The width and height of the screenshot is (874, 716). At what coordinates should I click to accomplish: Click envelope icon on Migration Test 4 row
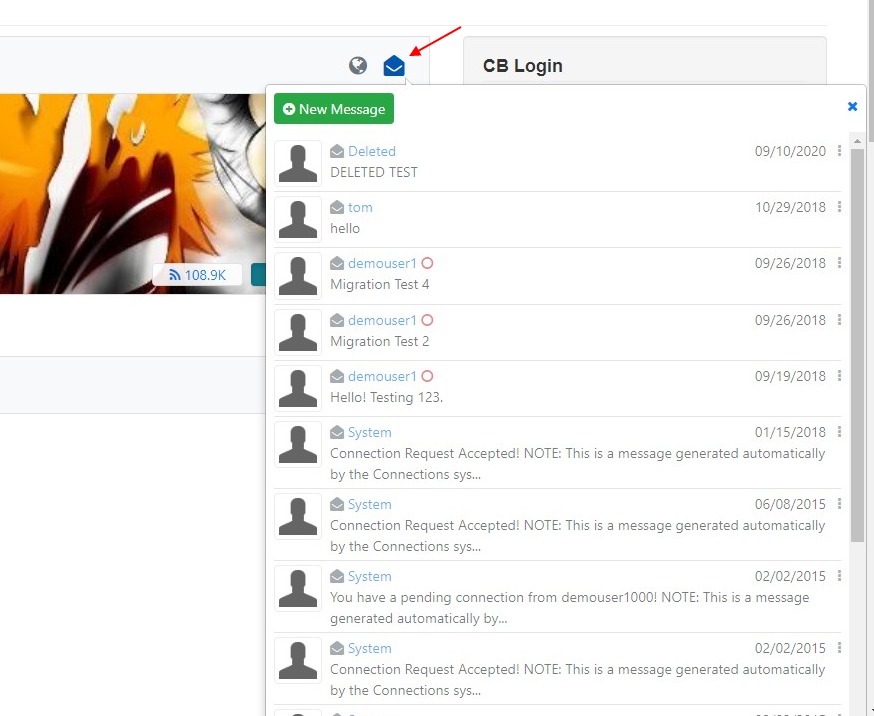pyautogui.click(x=337, y=263)
